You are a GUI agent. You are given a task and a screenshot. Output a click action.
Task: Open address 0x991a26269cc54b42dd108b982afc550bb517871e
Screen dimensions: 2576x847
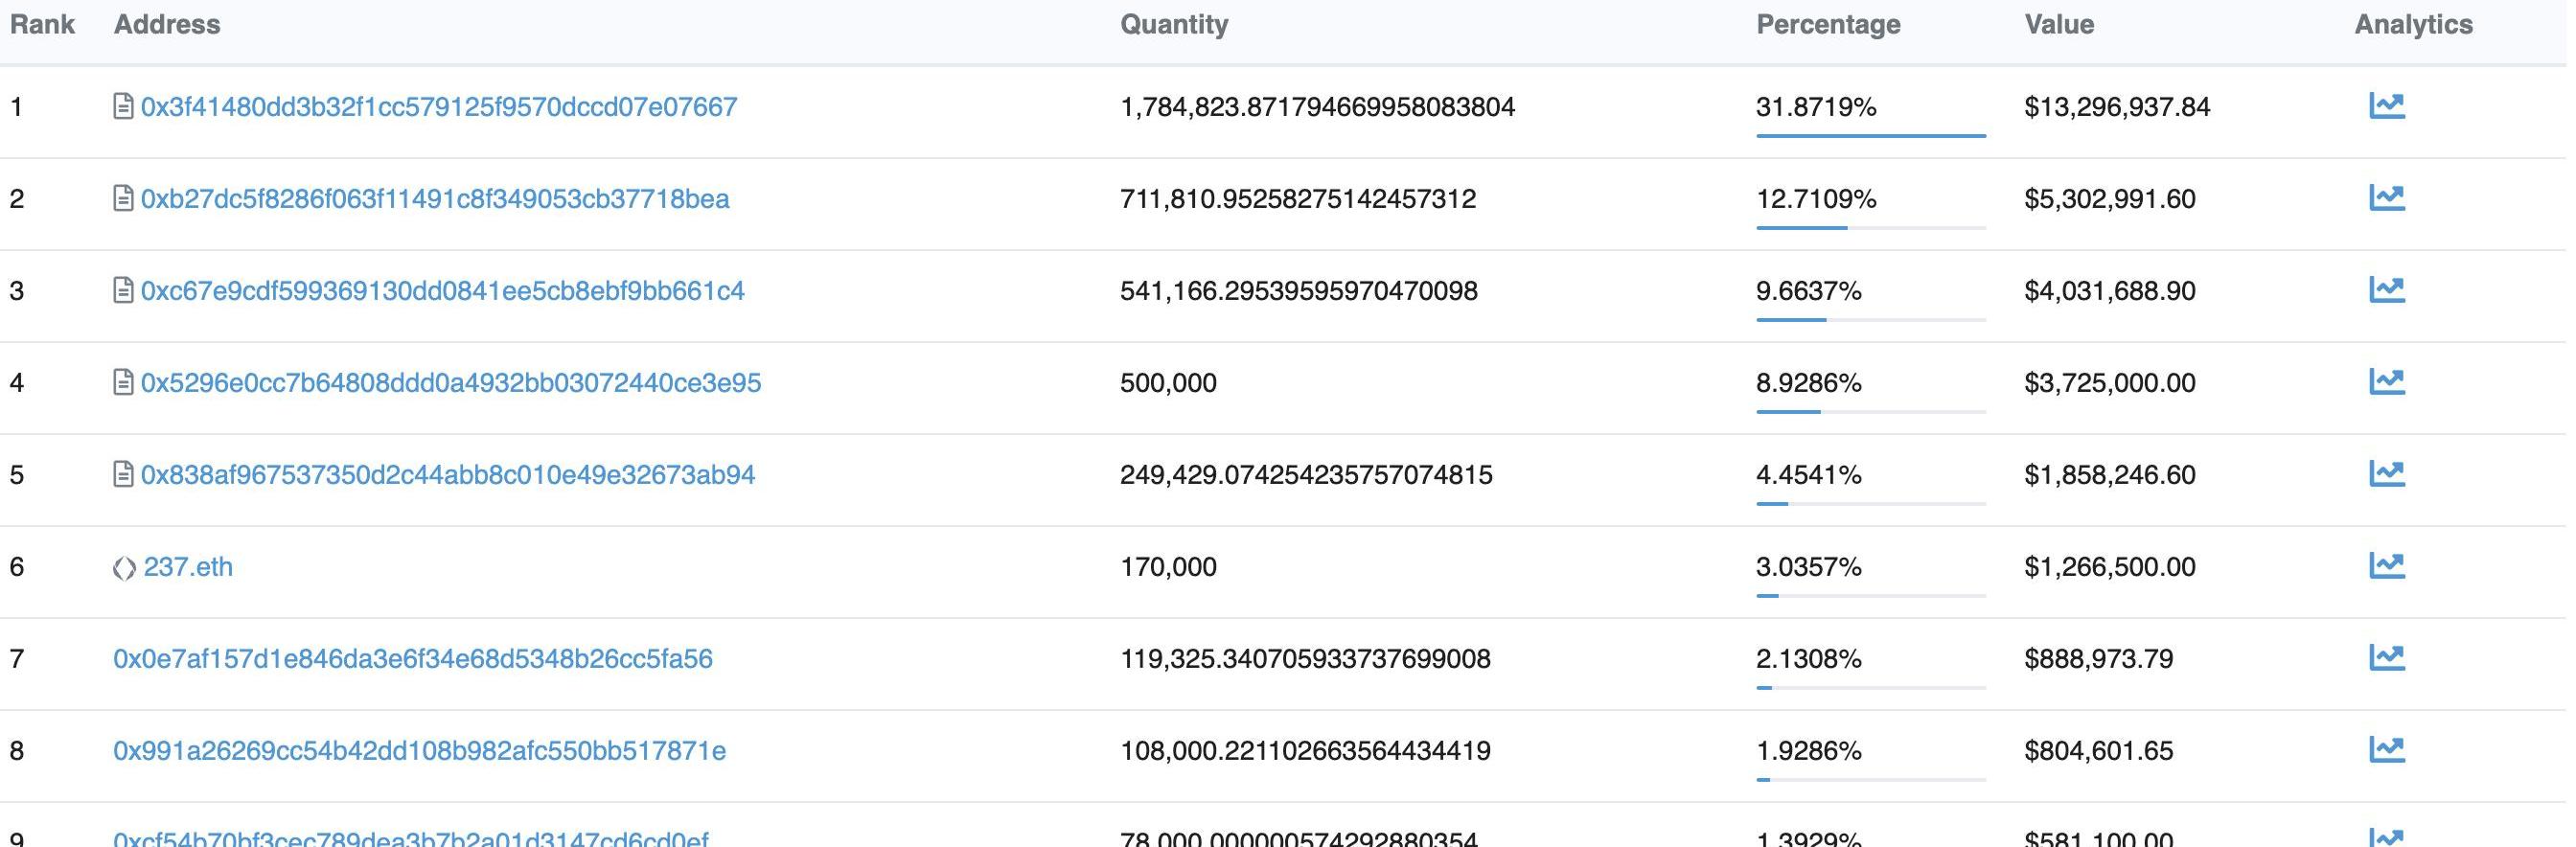(x=419, y=751)
